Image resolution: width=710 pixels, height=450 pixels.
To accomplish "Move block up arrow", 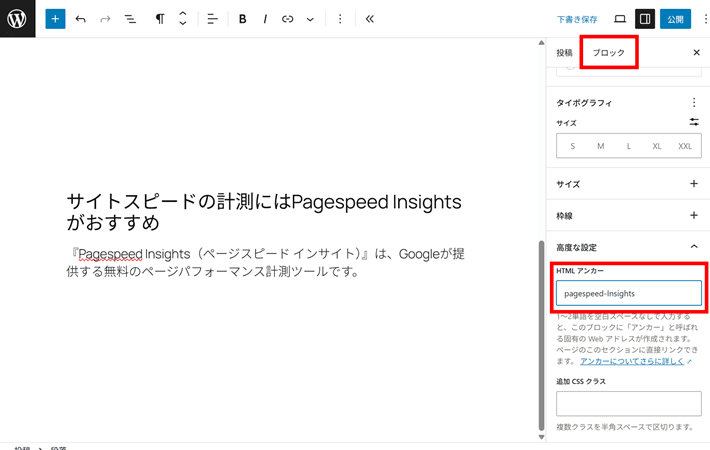I will pyautogui.click(x=183, y=14).
